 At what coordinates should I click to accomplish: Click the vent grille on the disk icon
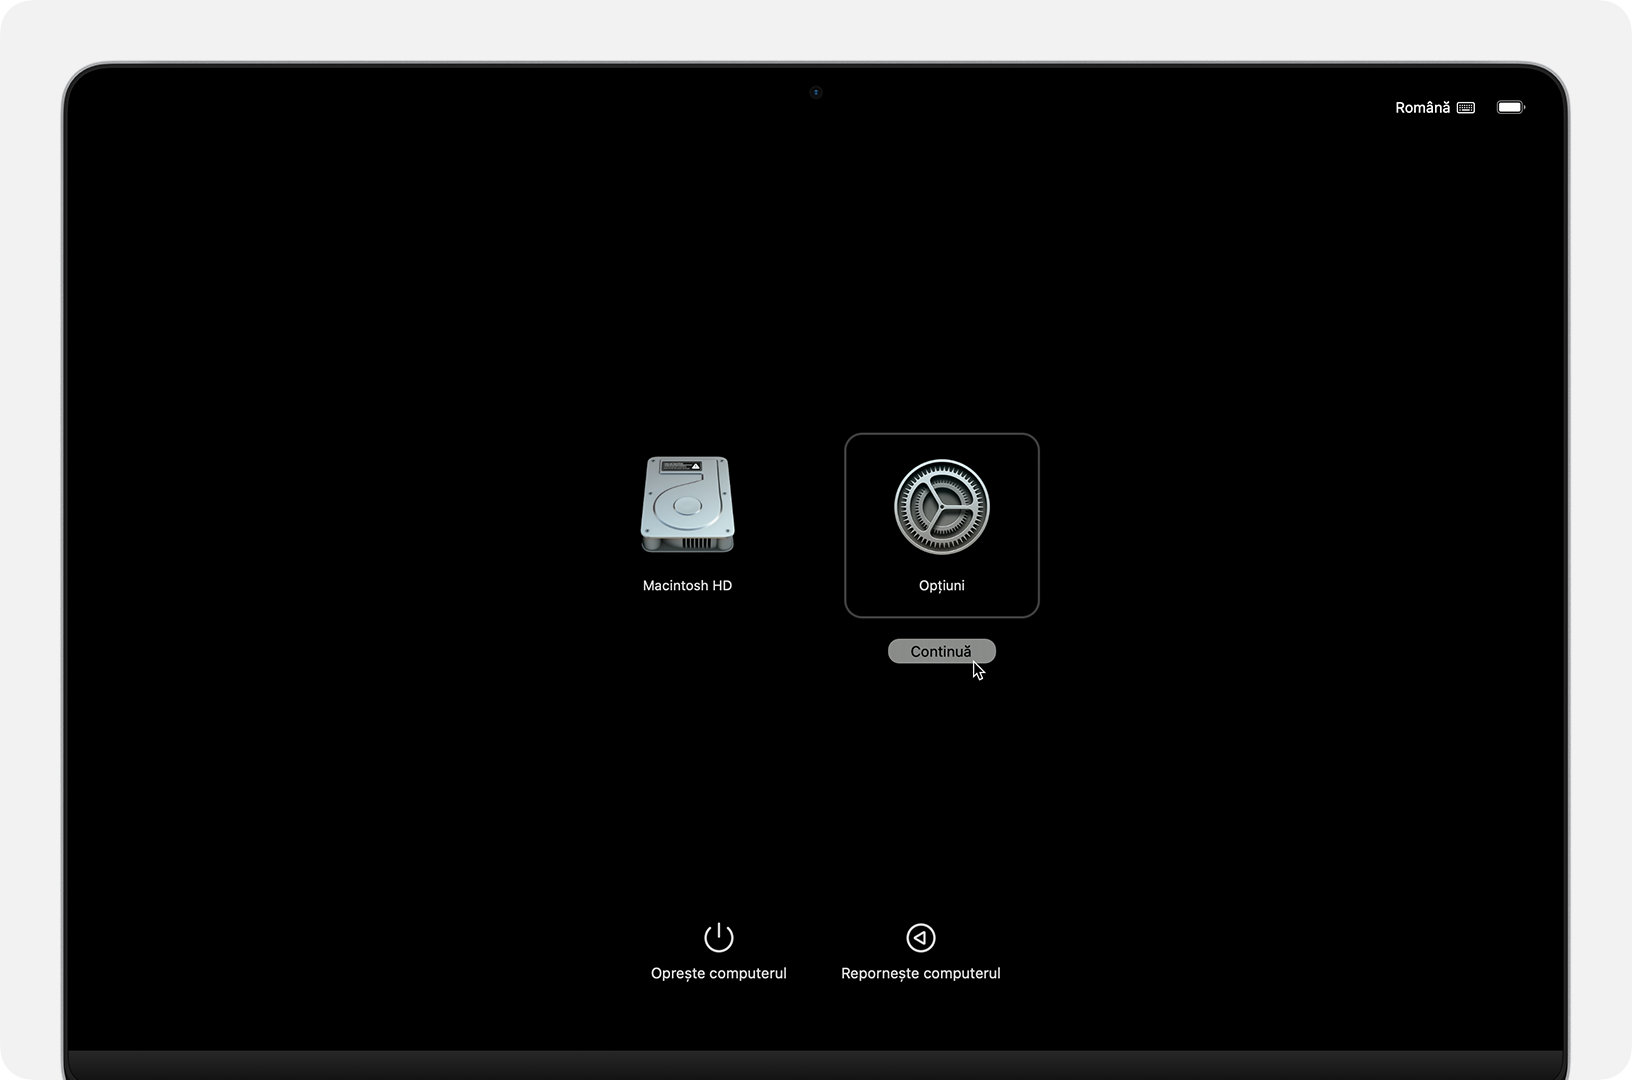coord(695,544)
